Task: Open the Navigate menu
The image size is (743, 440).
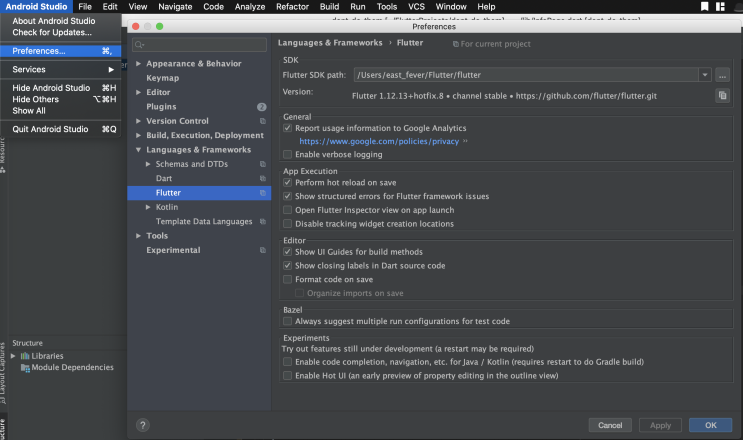Action: [x=175, y=7]
